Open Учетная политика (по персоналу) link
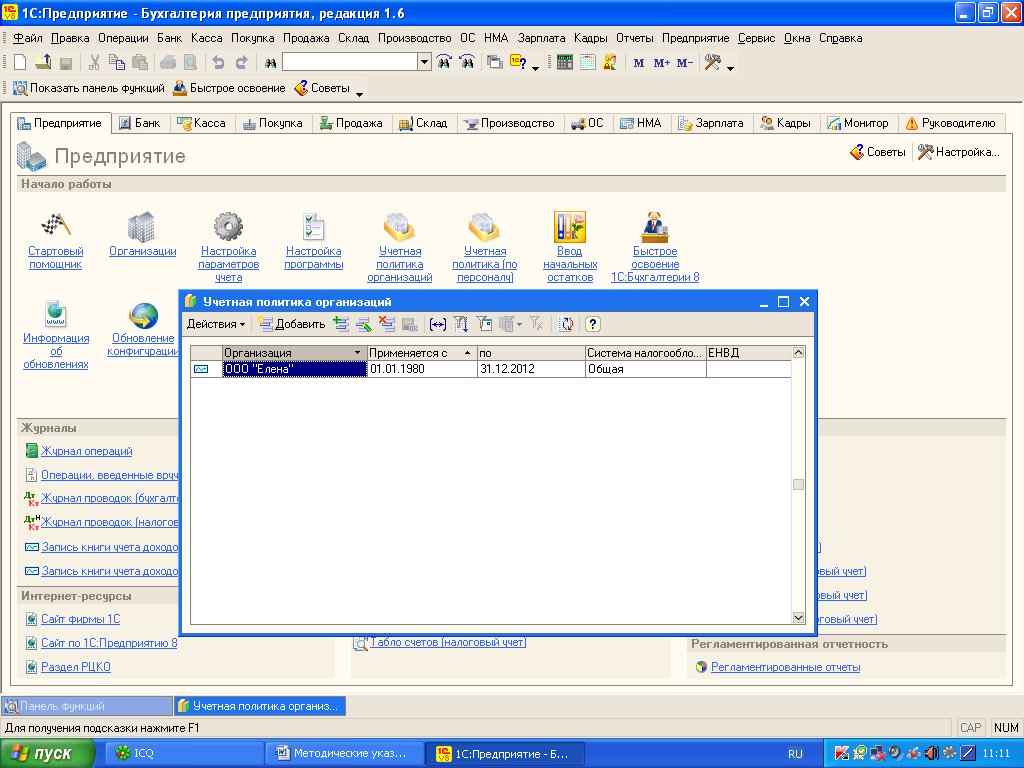This screenshot has width=1024, height=768. [x=485, y=264]
